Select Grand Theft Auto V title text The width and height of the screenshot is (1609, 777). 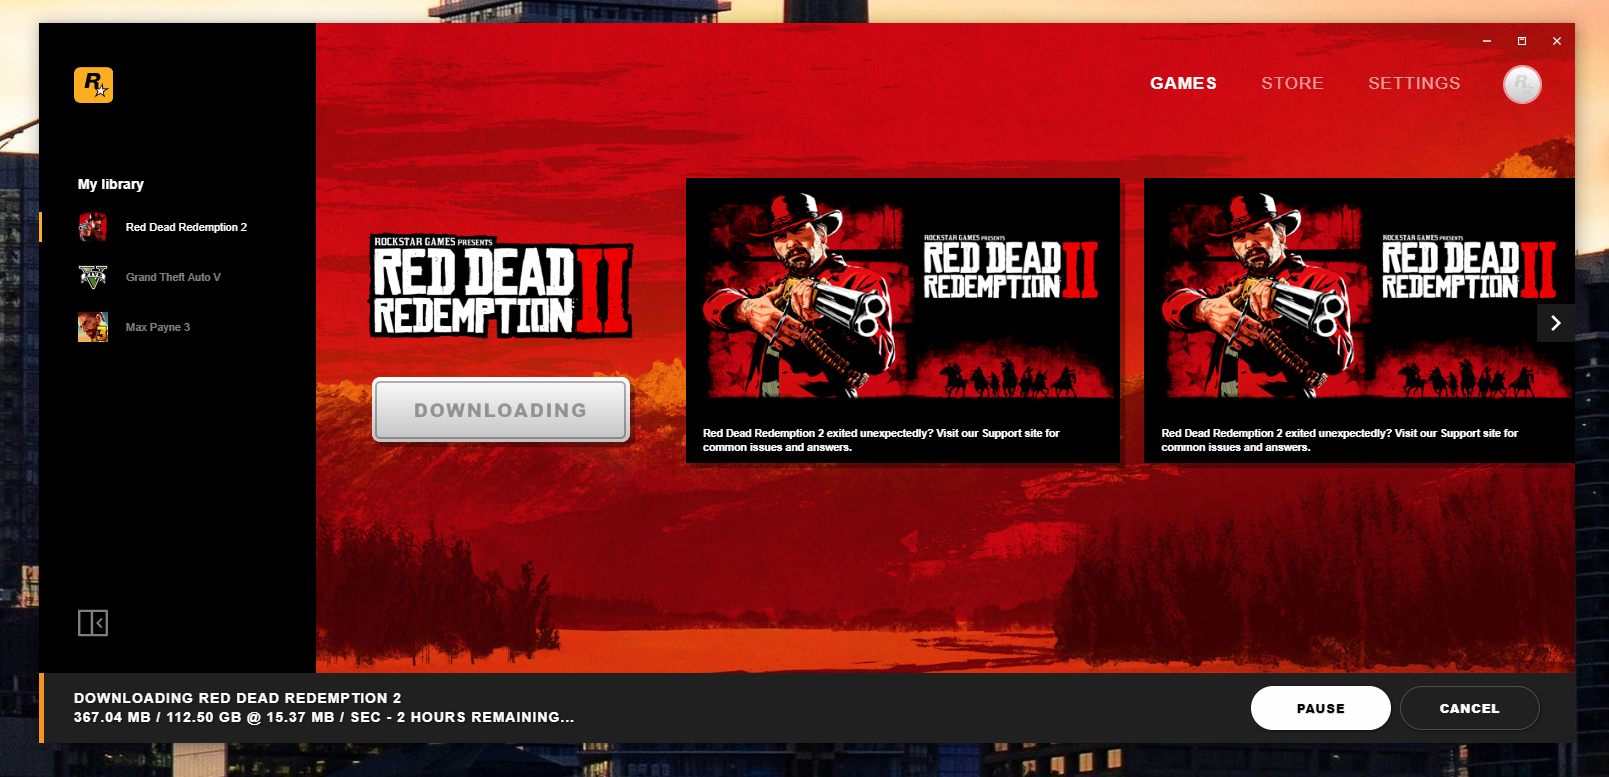173,277
